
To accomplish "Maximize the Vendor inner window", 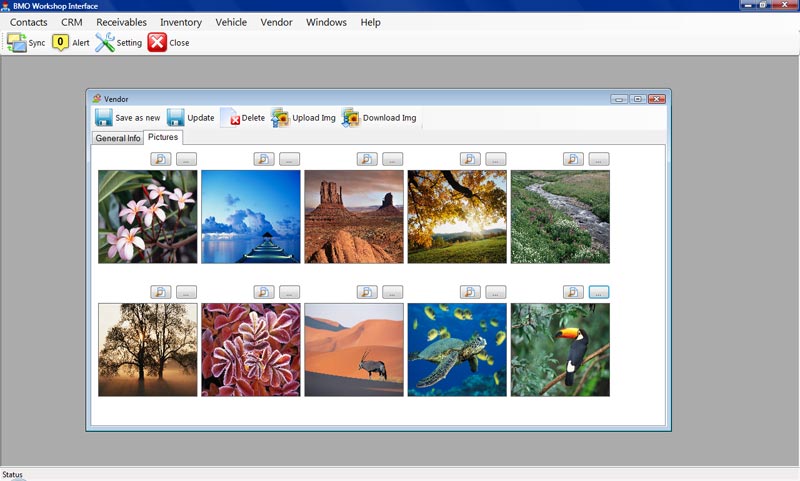I will (638, 99).
